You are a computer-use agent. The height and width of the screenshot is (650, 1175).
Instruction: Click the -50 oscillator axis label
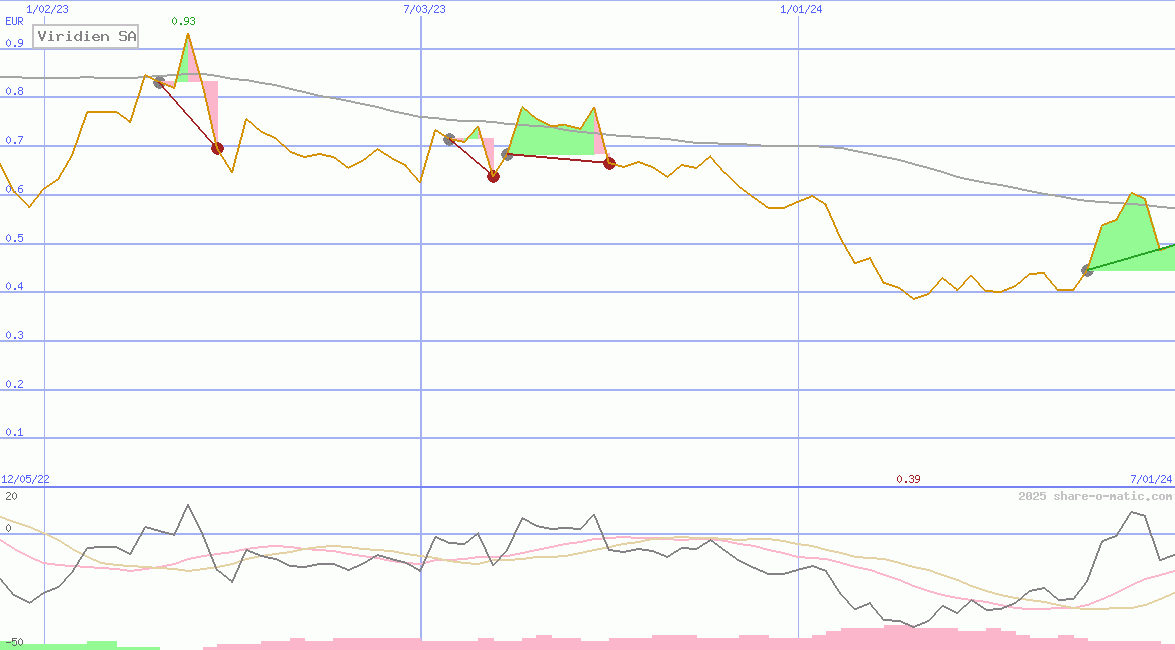[14, 641]
